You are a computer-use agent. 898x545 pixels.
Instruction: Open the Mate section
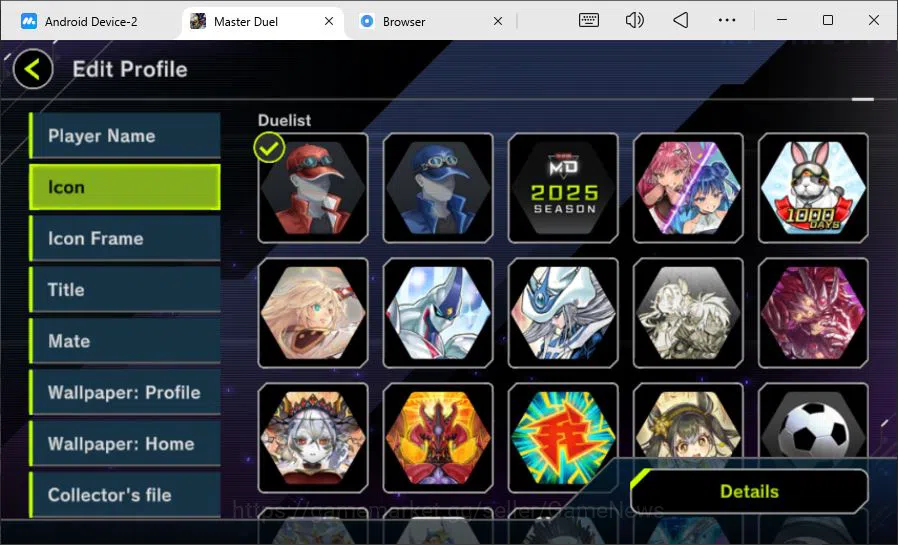(x=125, y=341)
